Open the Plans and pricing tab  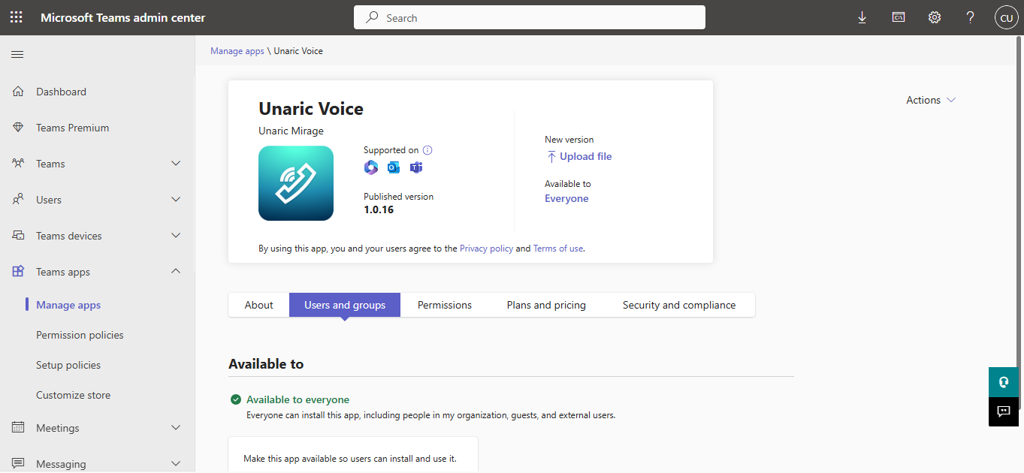coord(546,305)
